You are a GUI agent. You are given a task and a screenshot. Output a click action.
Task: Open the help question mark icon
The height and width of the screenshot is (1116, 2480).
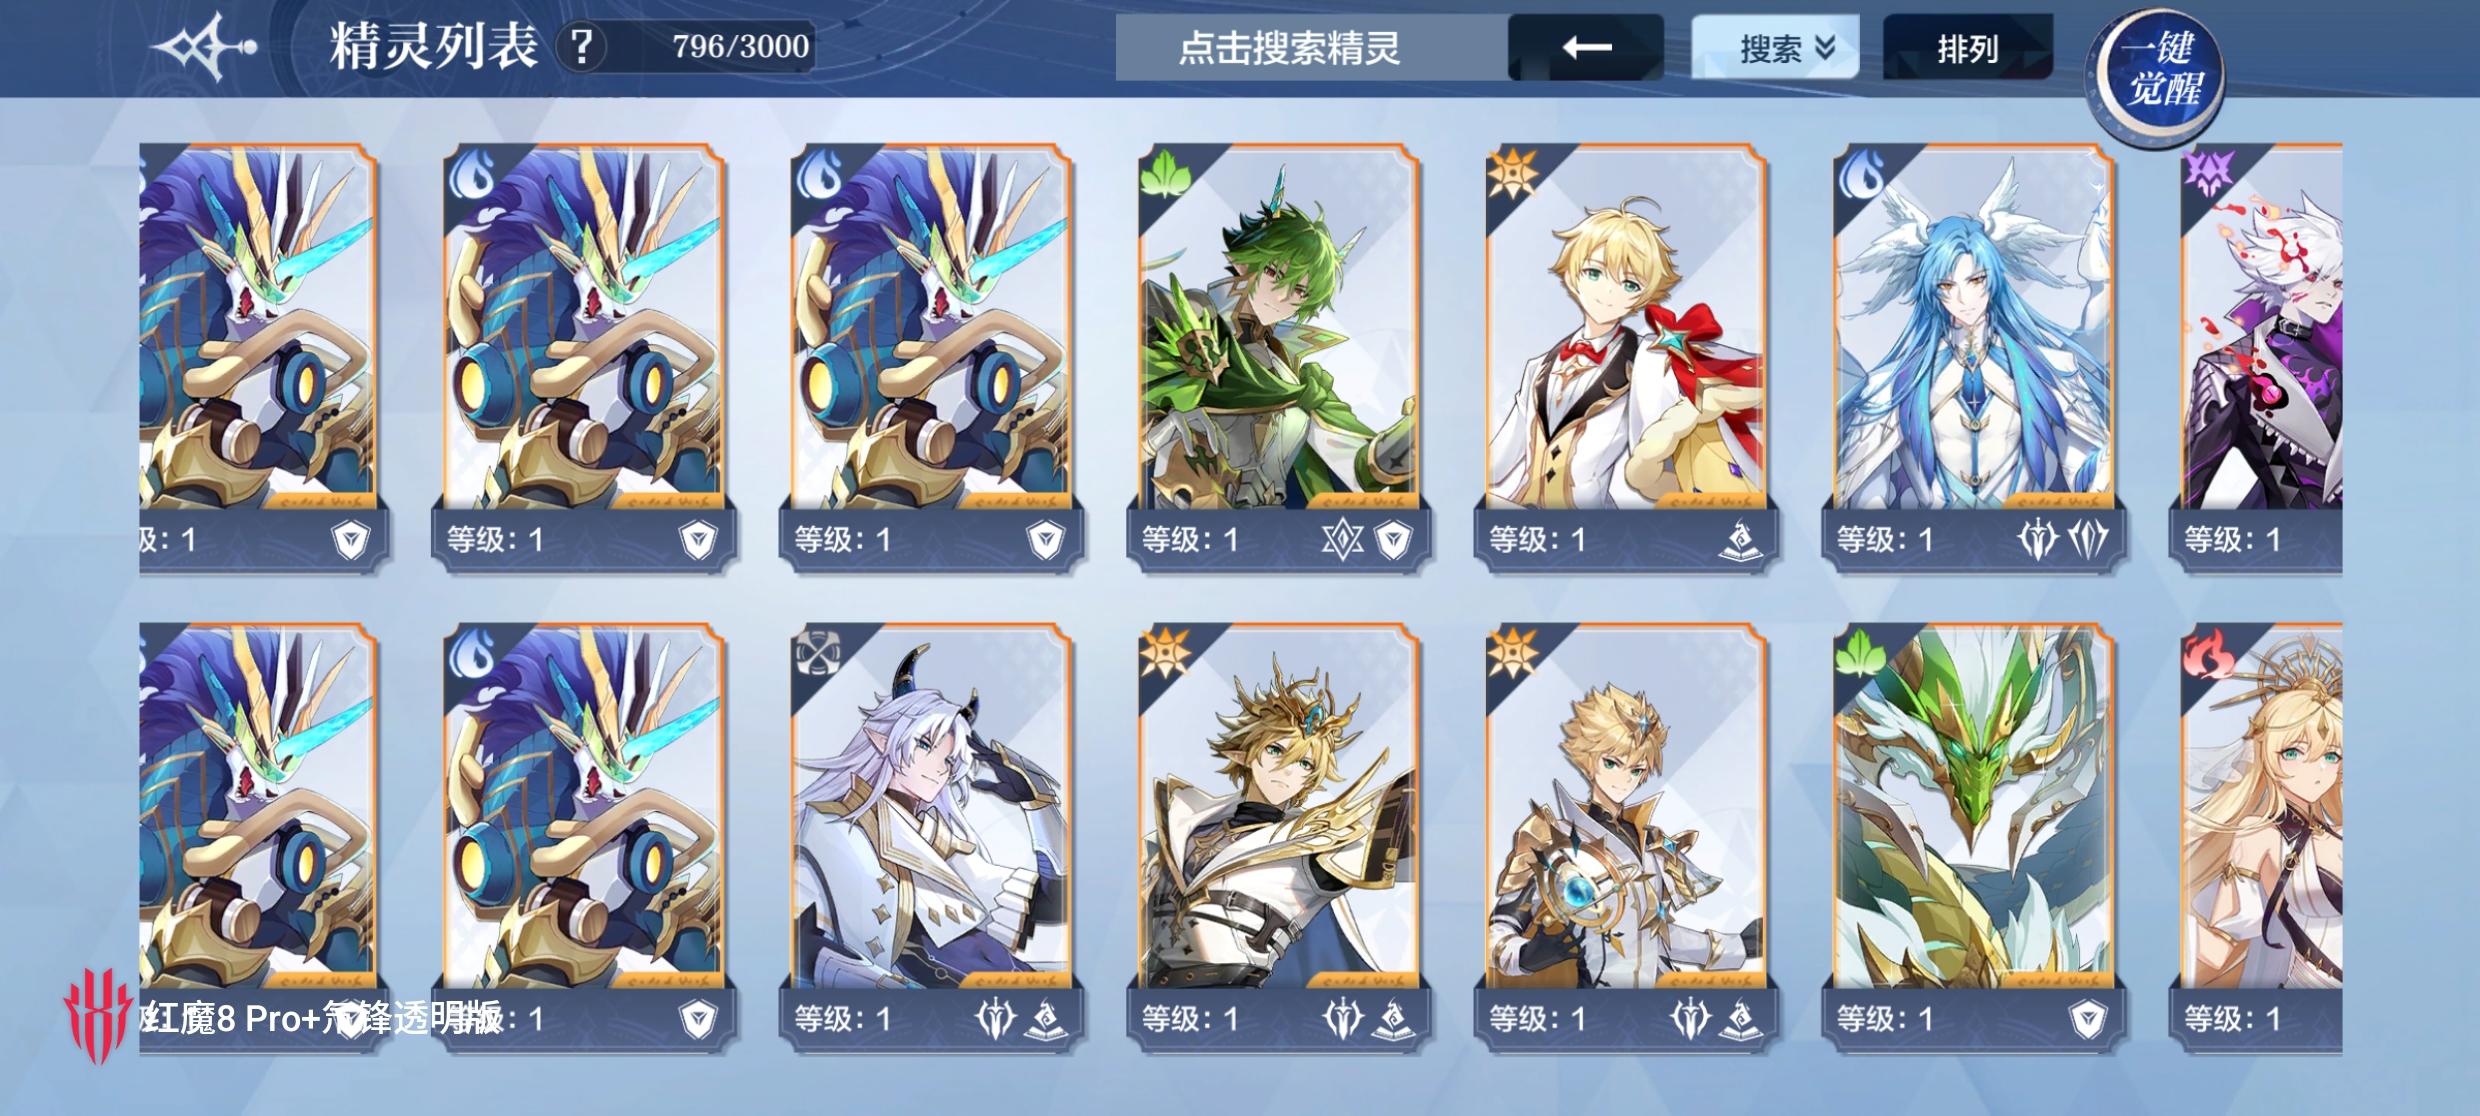point(582,46)
